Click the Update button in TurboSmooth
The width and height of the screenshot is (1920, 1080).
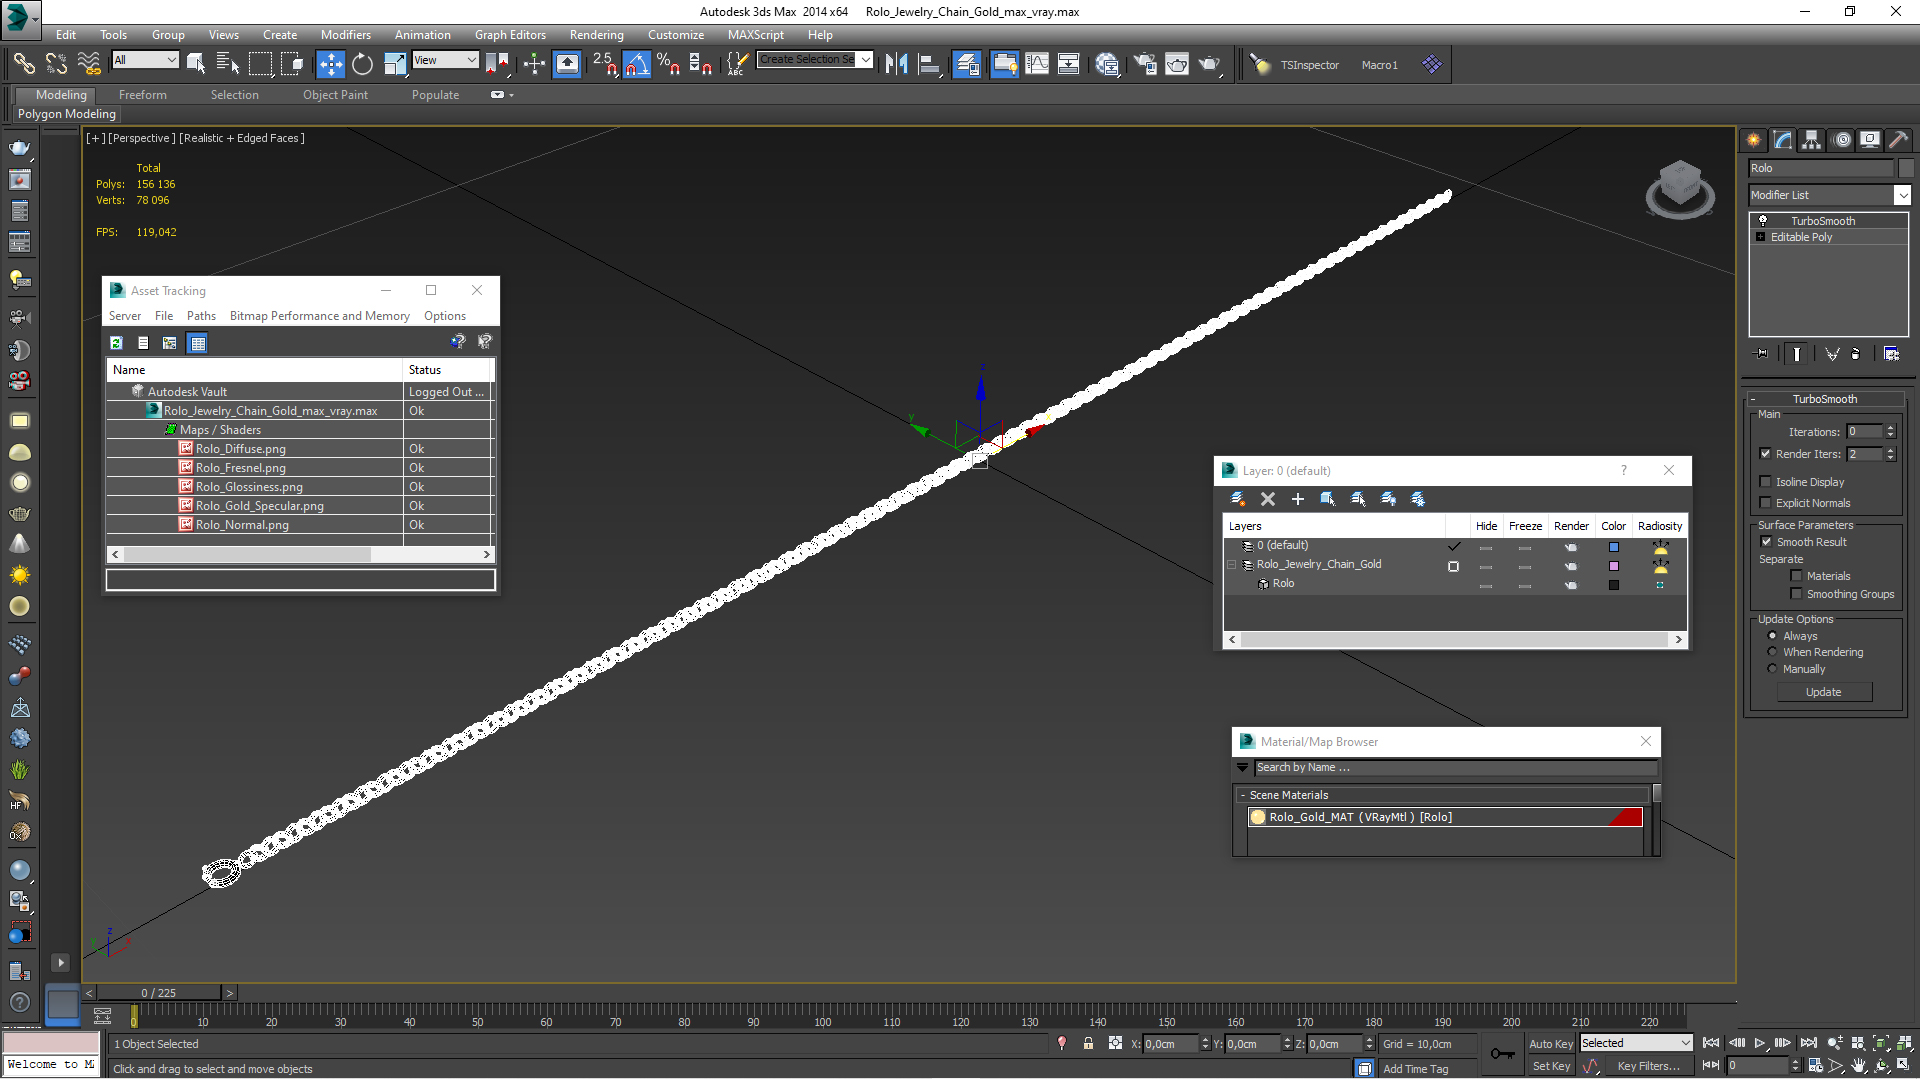click(x=1824, y=691)
